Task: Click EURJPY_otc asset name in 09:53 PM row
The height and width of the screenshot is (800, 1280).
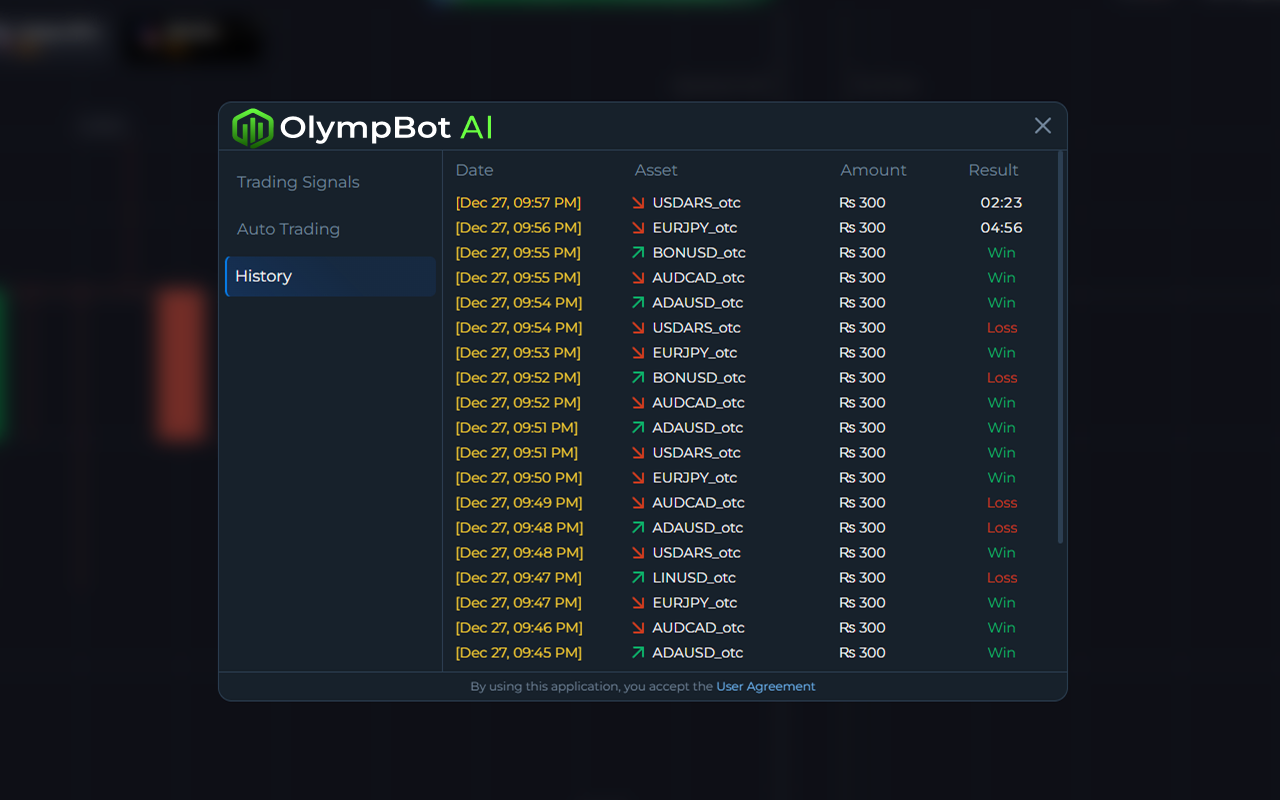Action: point(695,353)
